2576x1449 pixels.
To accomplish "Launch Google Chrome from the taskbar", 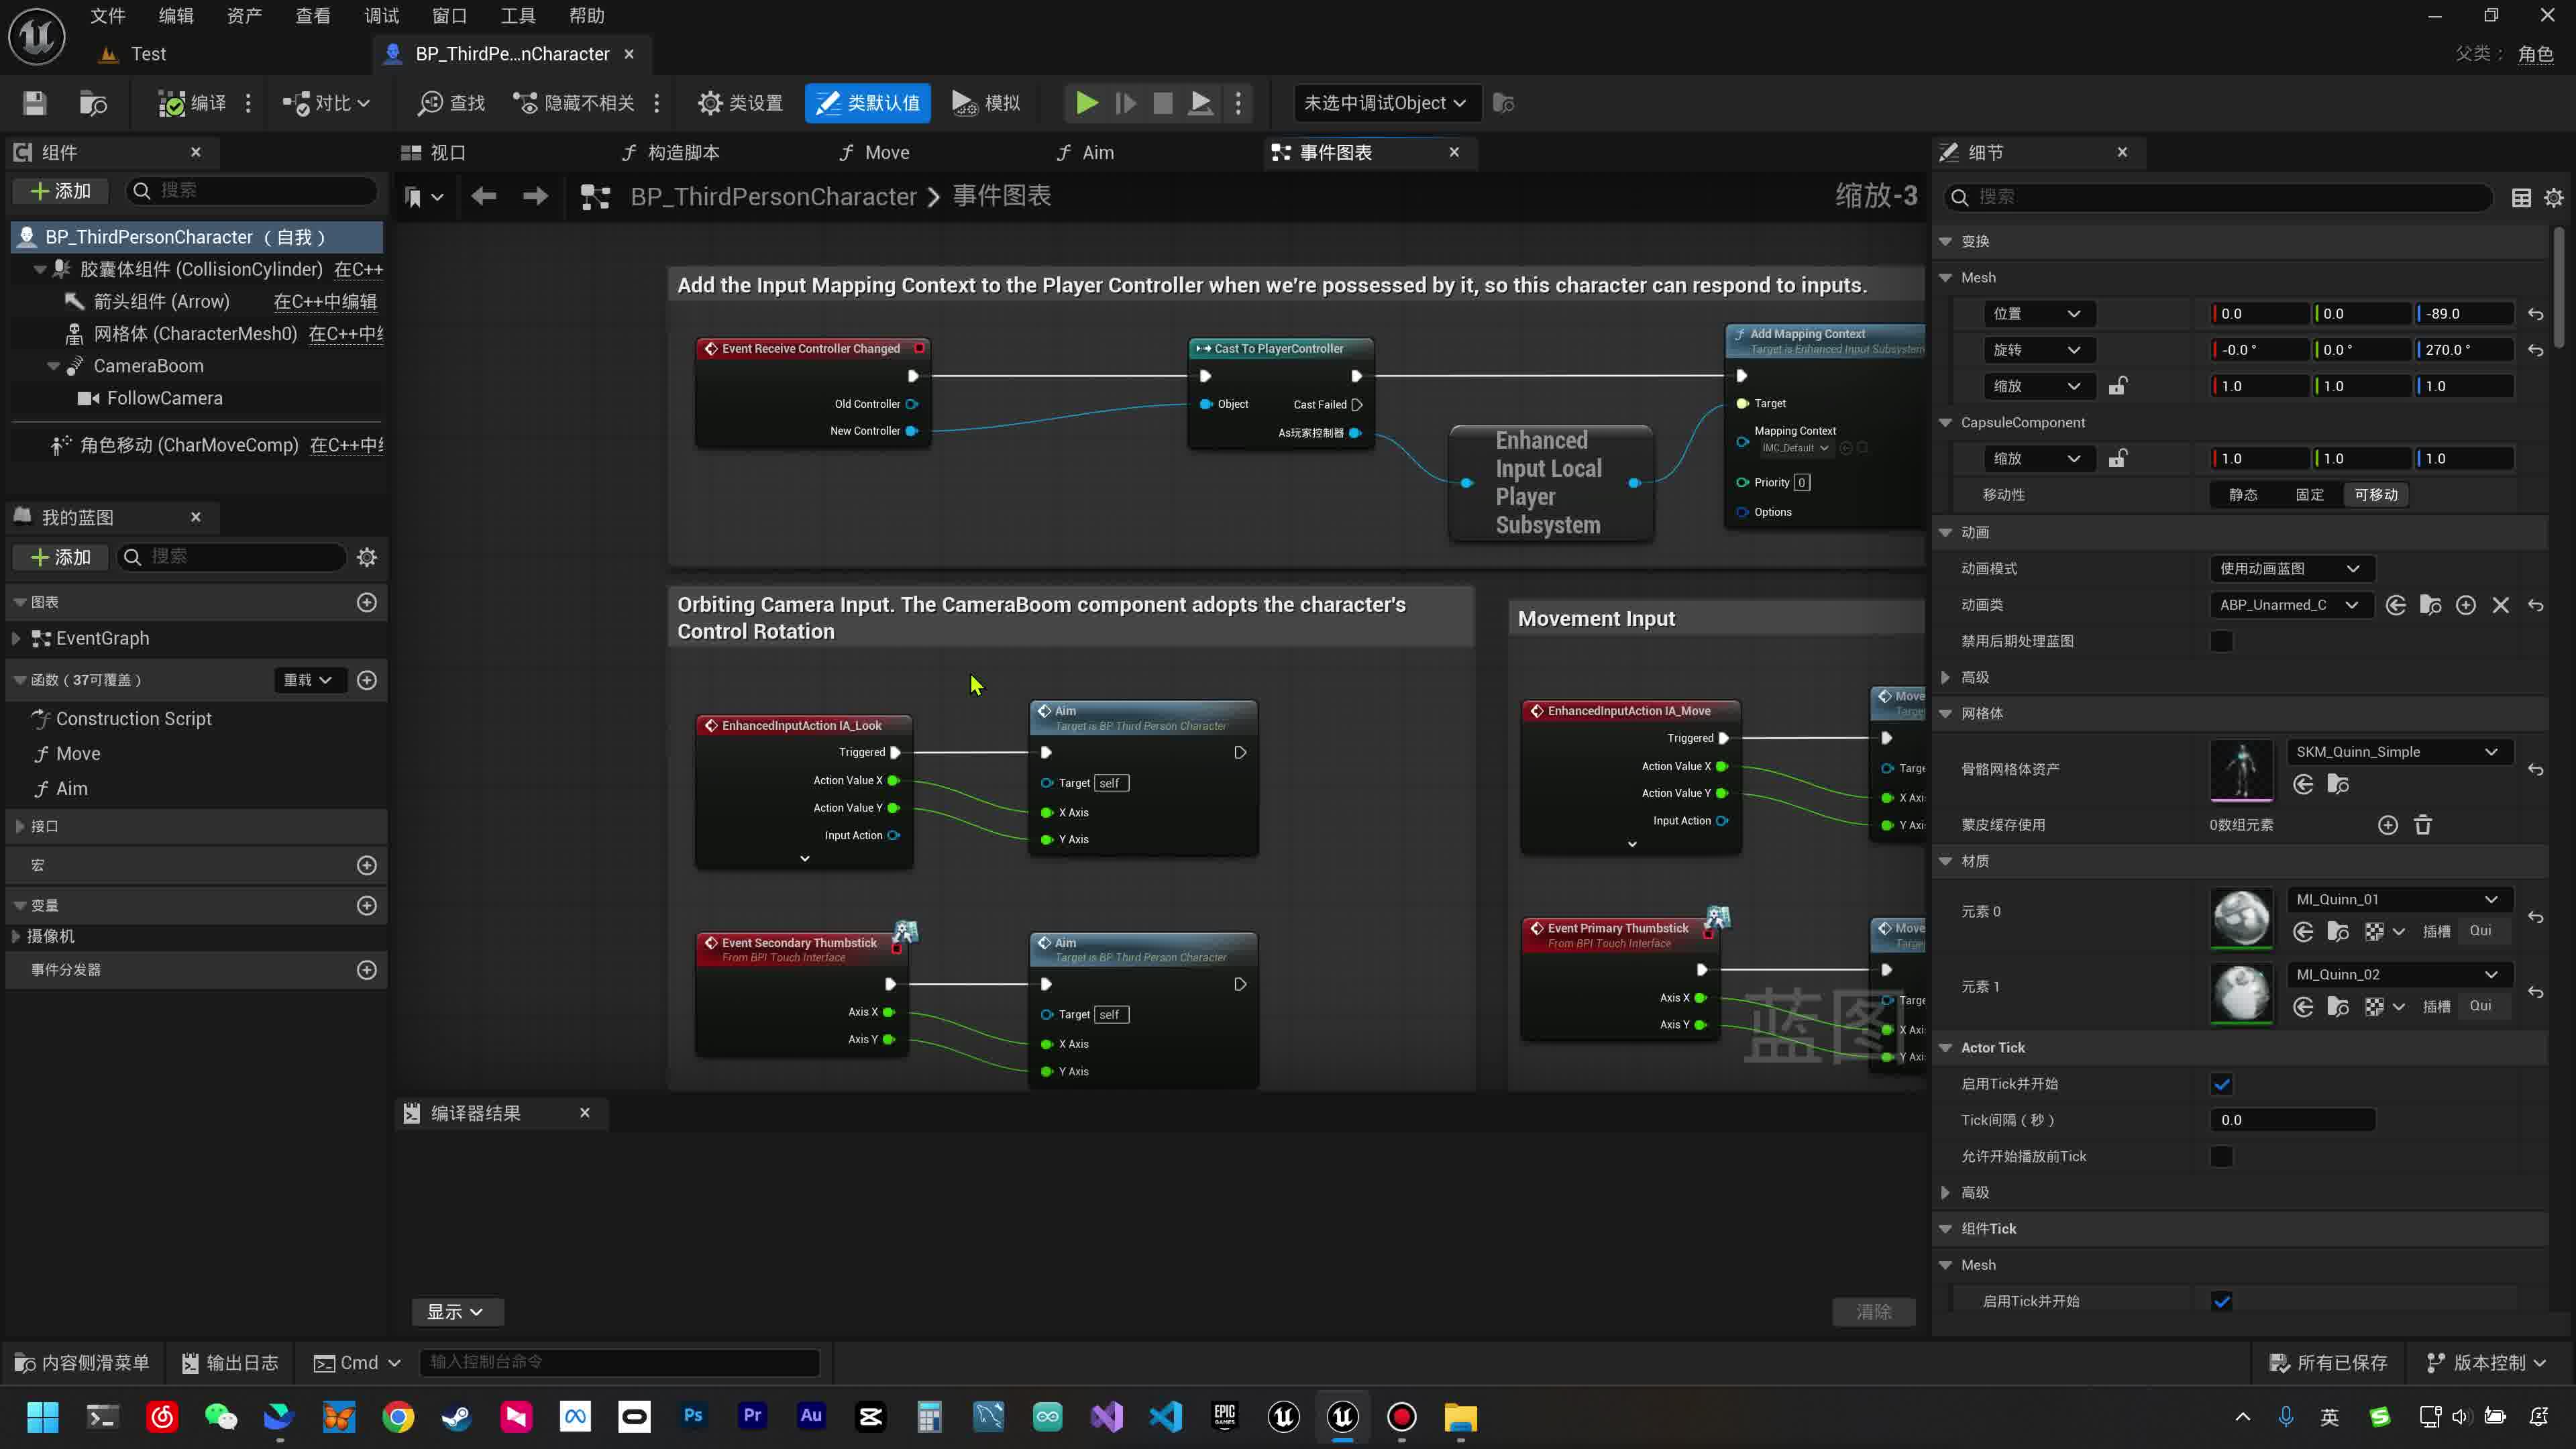I will pos(398,1417).
